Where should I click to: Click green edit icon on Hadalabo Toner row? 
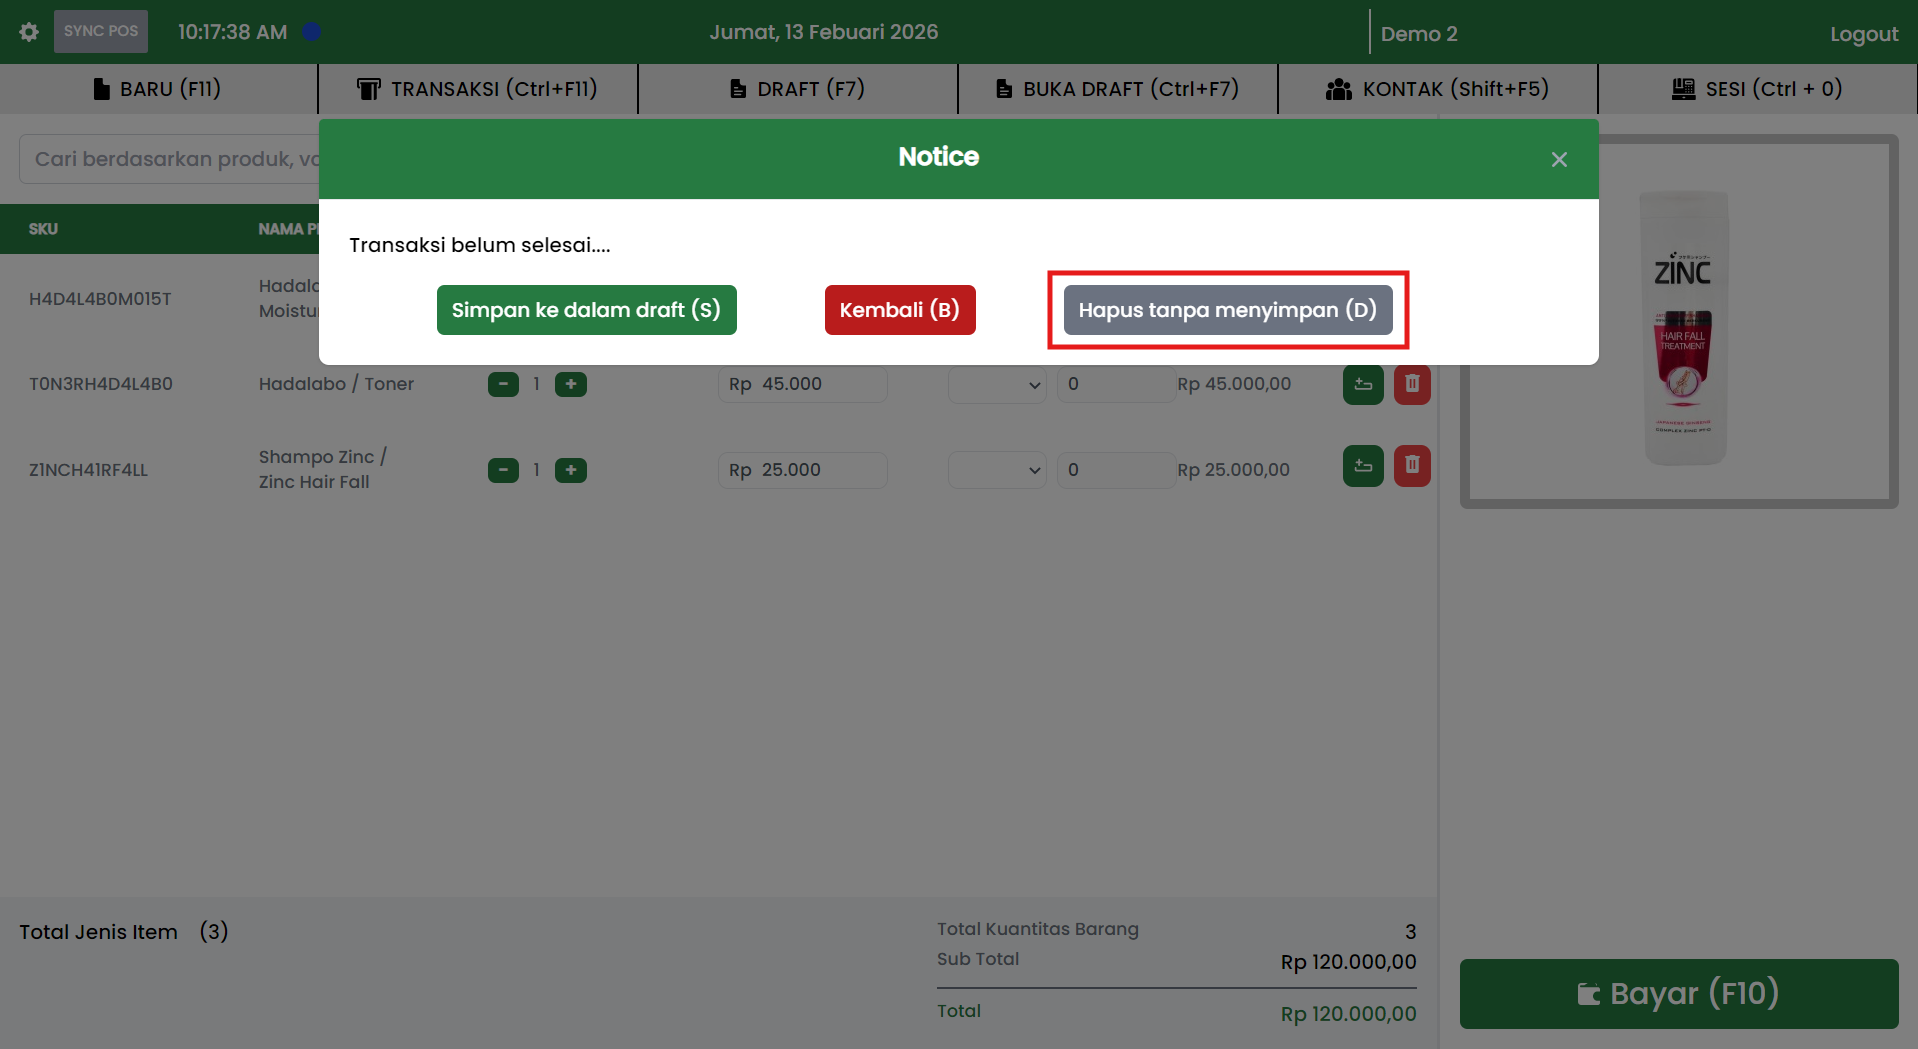[1362, 384]
